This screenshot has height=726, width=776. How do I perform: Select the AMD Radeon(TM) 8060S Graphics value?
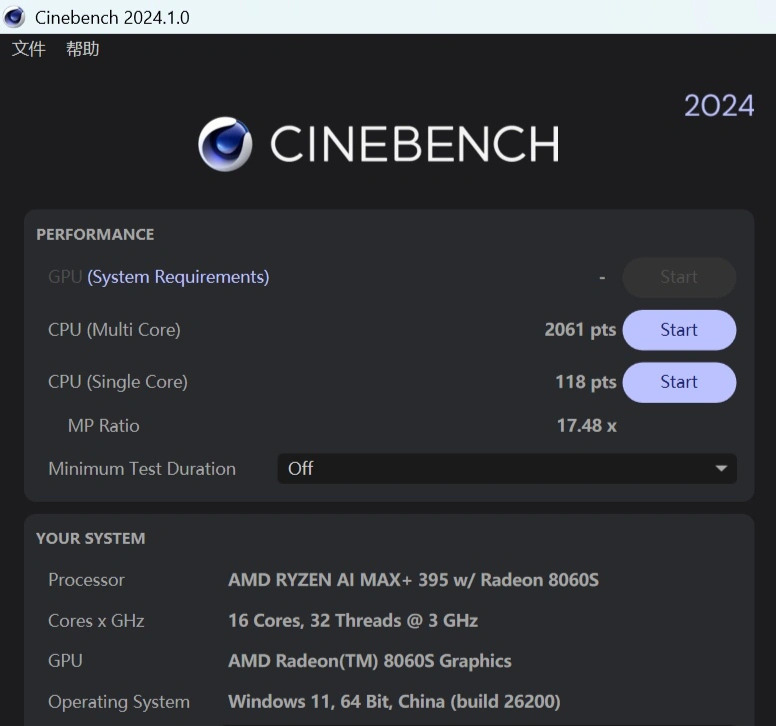point(370,661)
